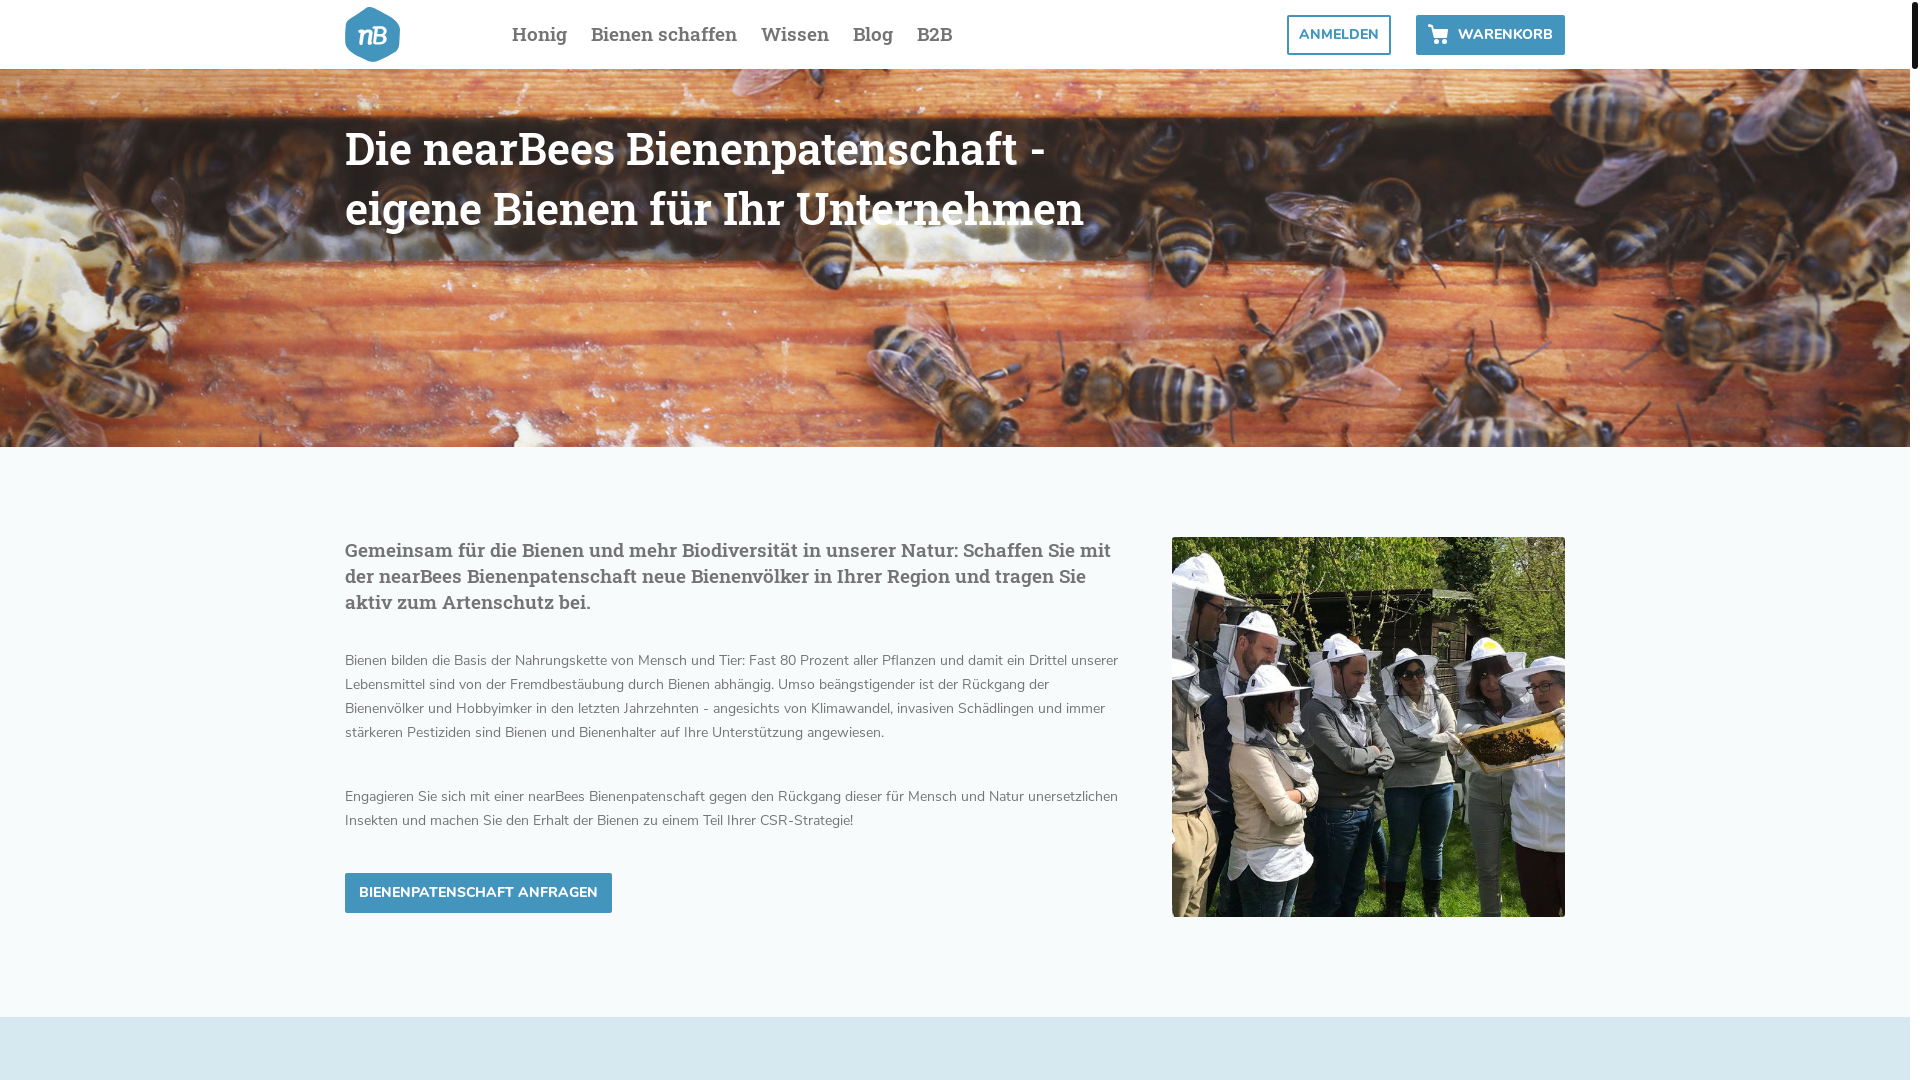Select the B2B nav item

(x=935, y=34)
